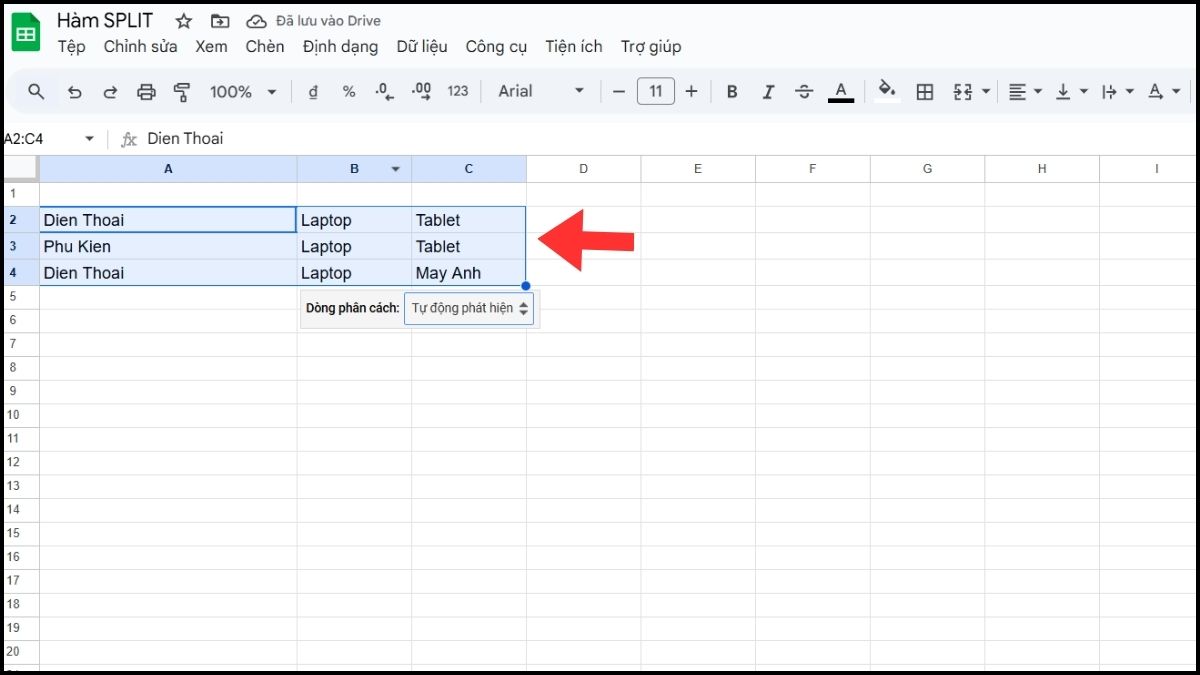Open the borders menu
Screen dimensions: 1200x675
pyautogui.click(x=925, y=91)
